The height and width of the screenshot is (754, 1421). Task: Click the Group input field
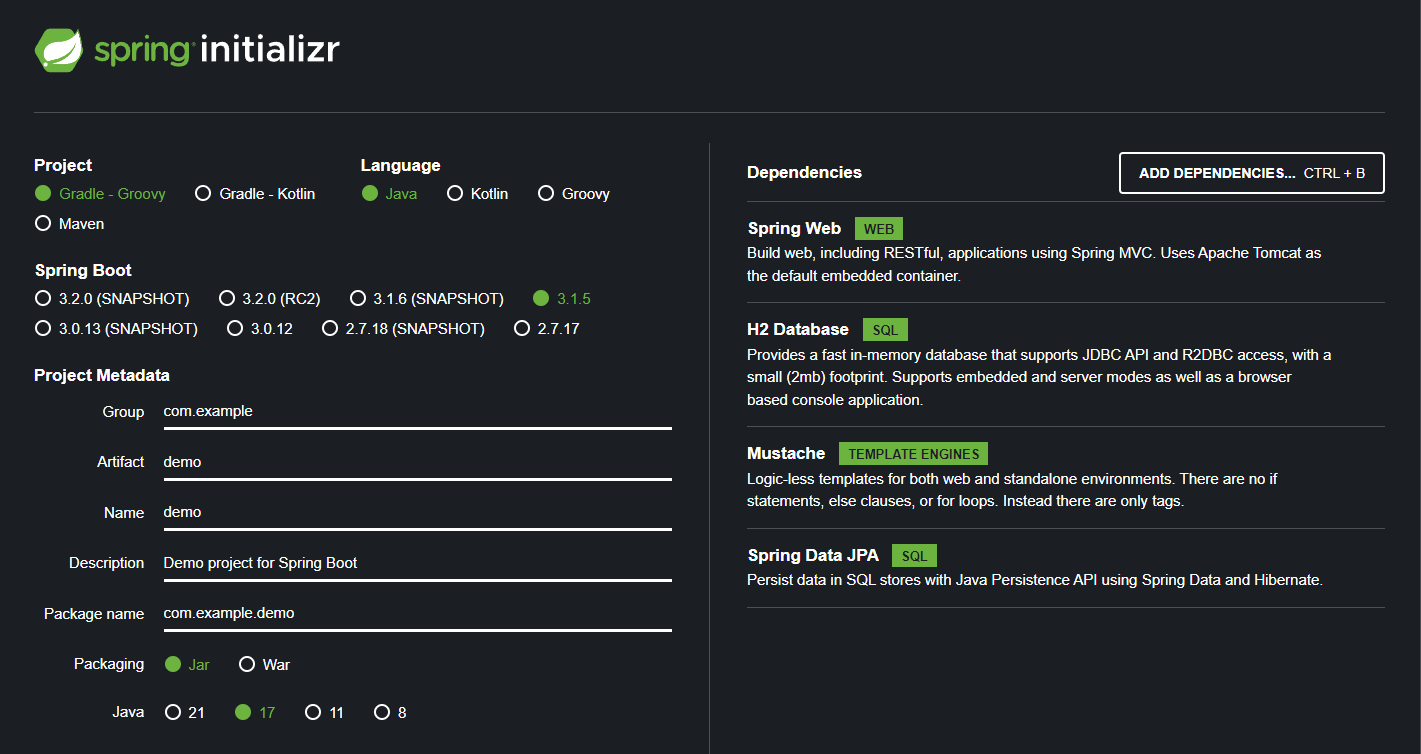coord(417,412)
